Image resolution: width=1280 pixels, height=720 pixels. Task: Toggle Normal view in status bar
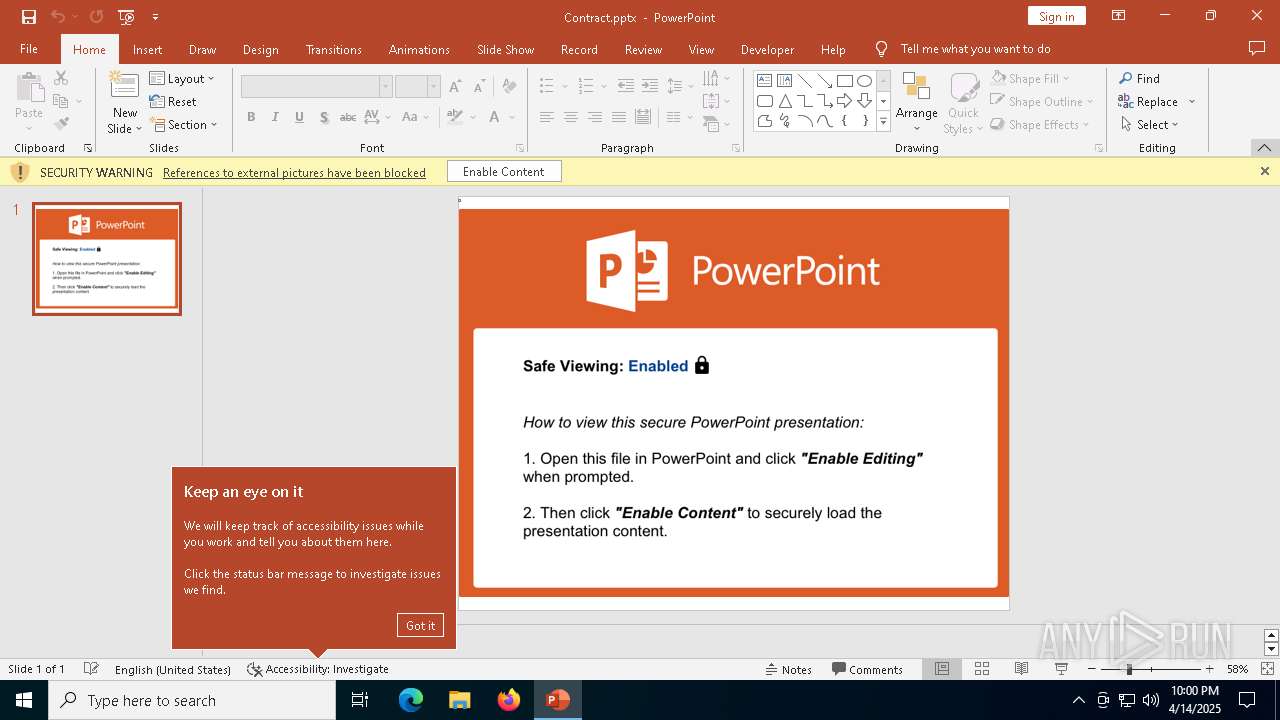tap(942, 669)
